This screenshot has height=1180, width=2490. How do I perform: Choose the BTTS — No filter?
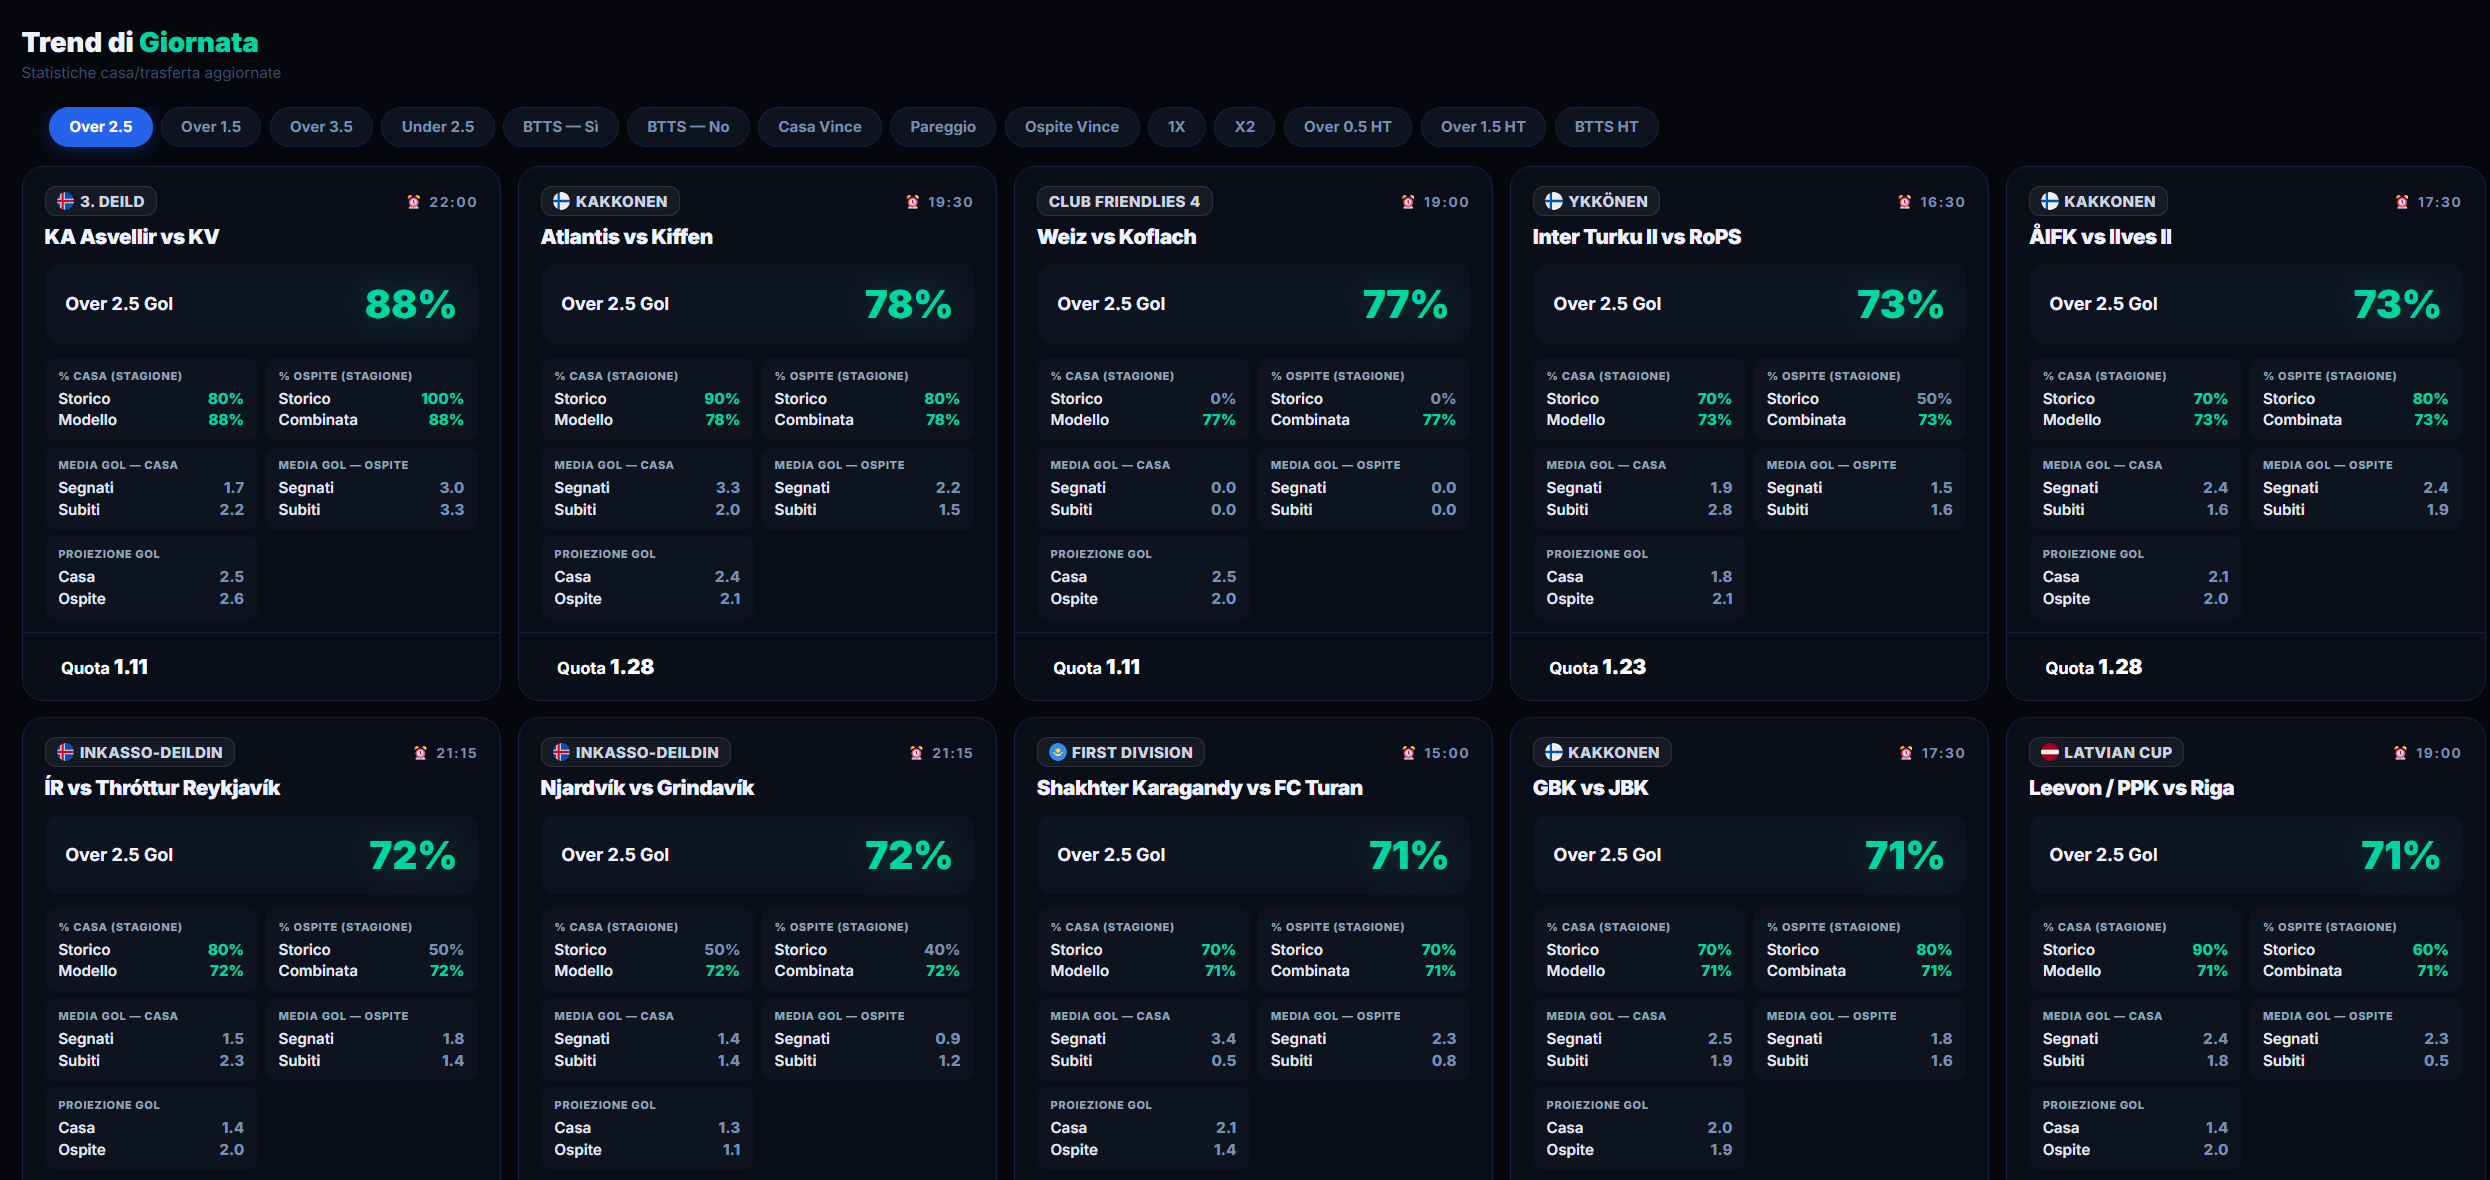pos(688,127)
